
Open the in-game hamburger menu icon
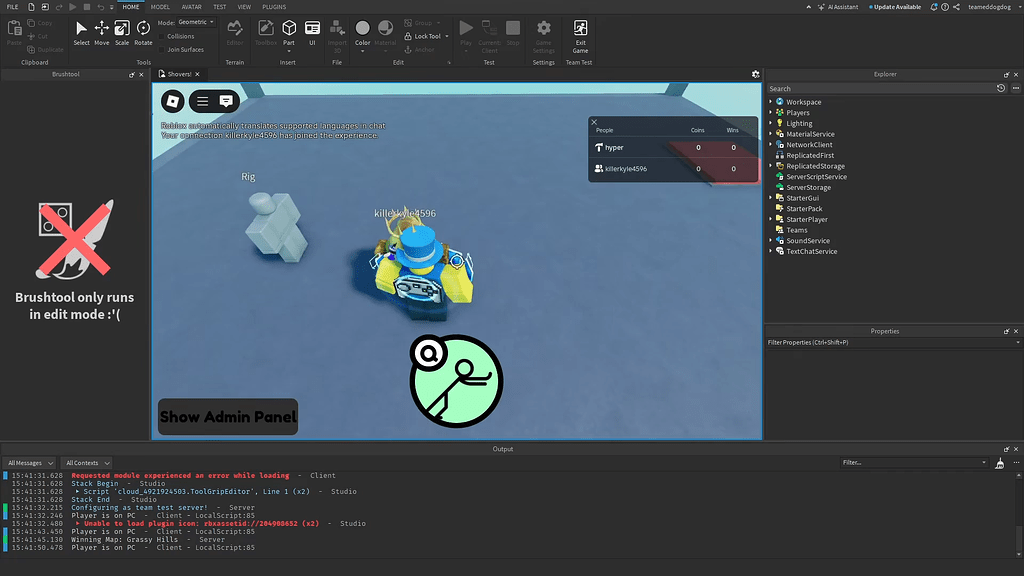click(x=202, y=101)
